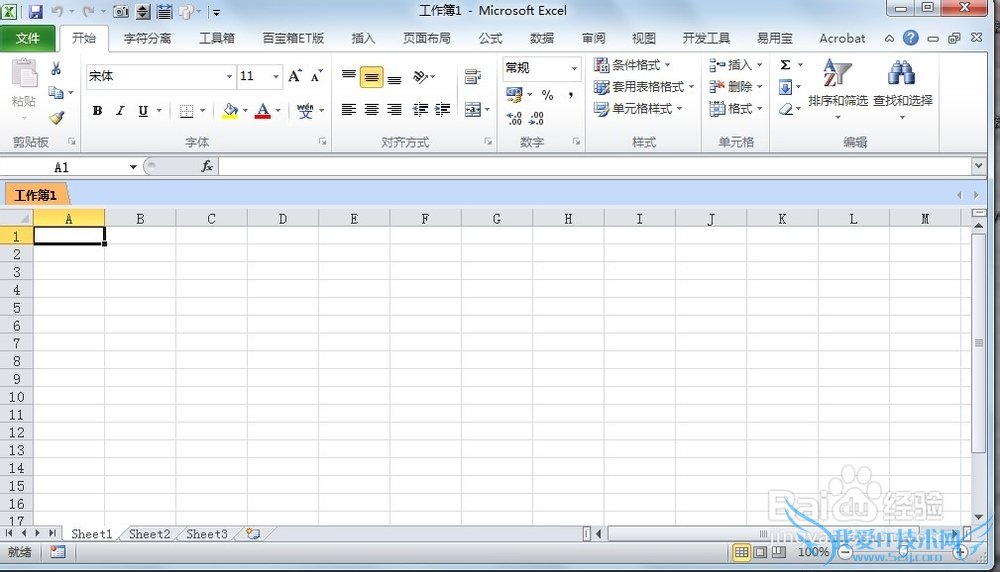1000x572 pixels.
Task: Click the increase decimal icon
Action: tap(514, 118)
